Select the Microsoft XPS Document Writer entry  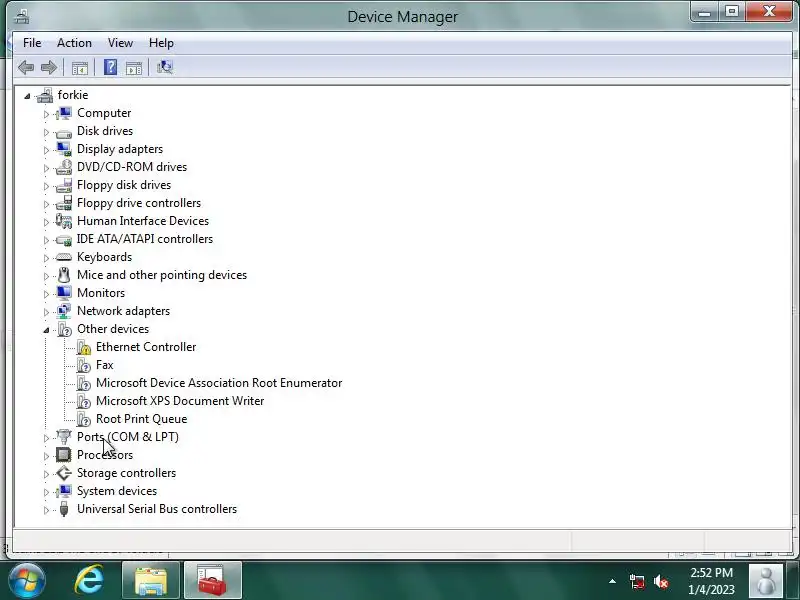[x=180, y=401]
